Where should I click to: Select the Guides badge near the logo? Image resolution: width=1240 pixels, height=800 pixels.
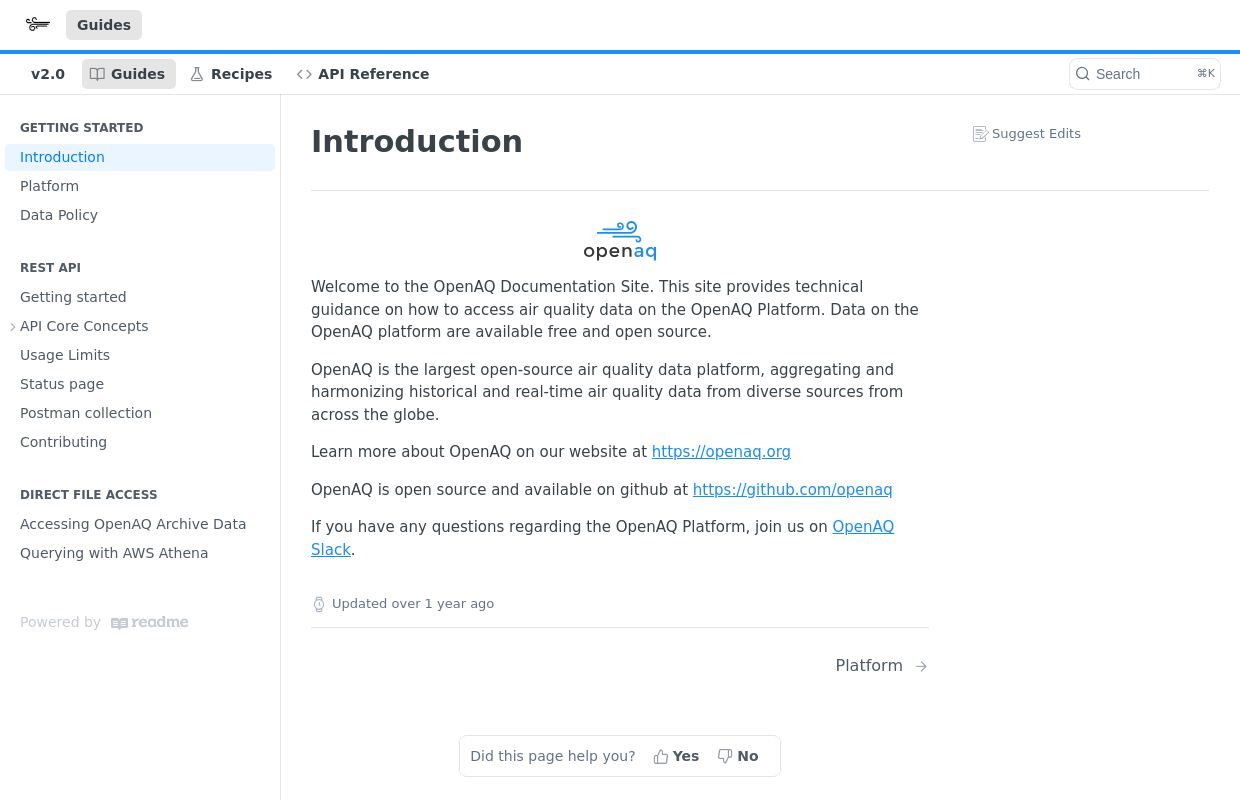[103, 24]
